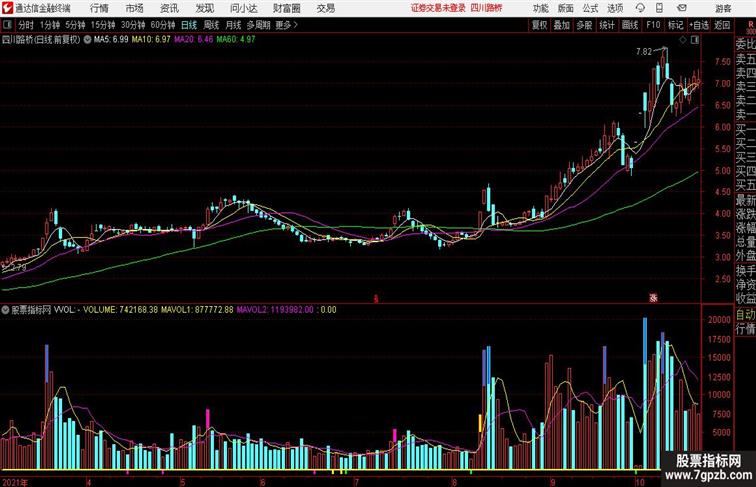The image size is (756, 487).
Task: Click the 统计 statistics button
Action: [x=607, y=25]
